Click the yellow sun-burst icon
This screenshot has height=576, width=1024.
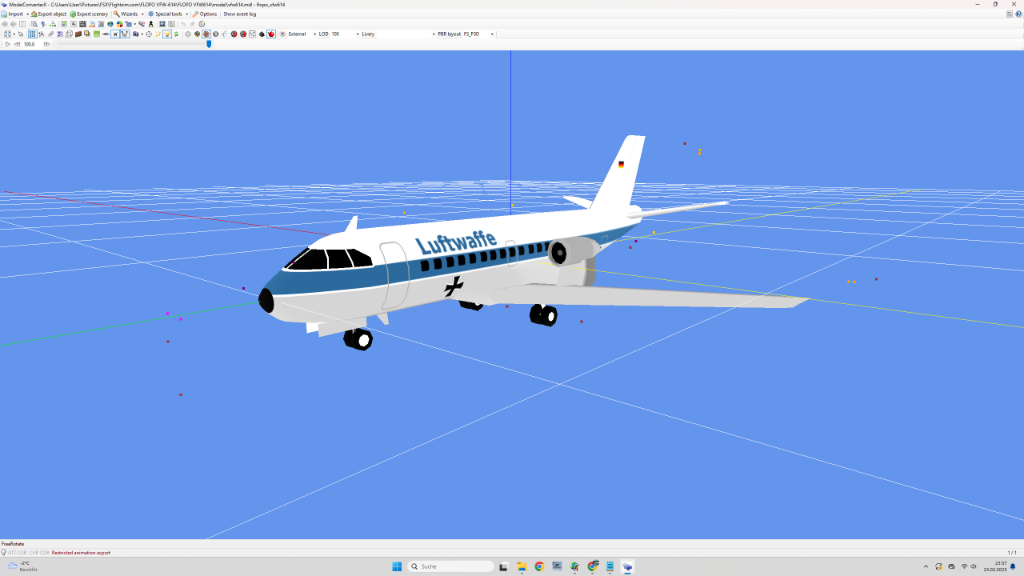pyautogui.click(x=157, y=34)
